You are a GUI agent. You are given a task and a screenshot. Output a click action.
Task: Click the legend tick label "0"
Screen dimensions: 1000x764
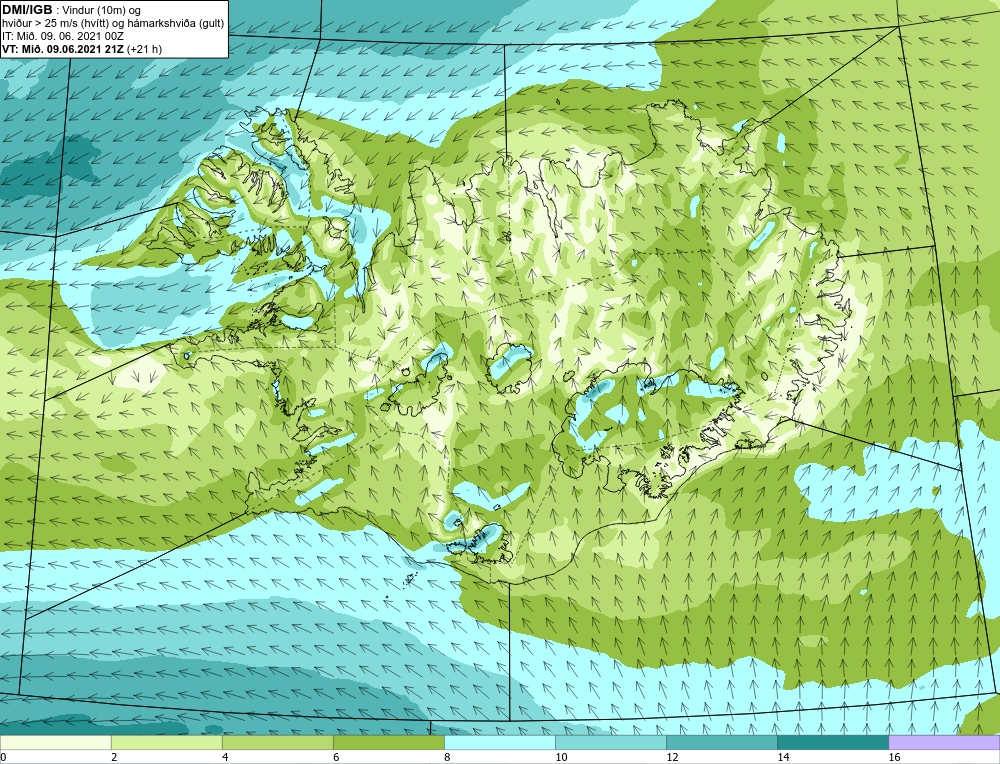pyautogui.click(x=3, y=757)
